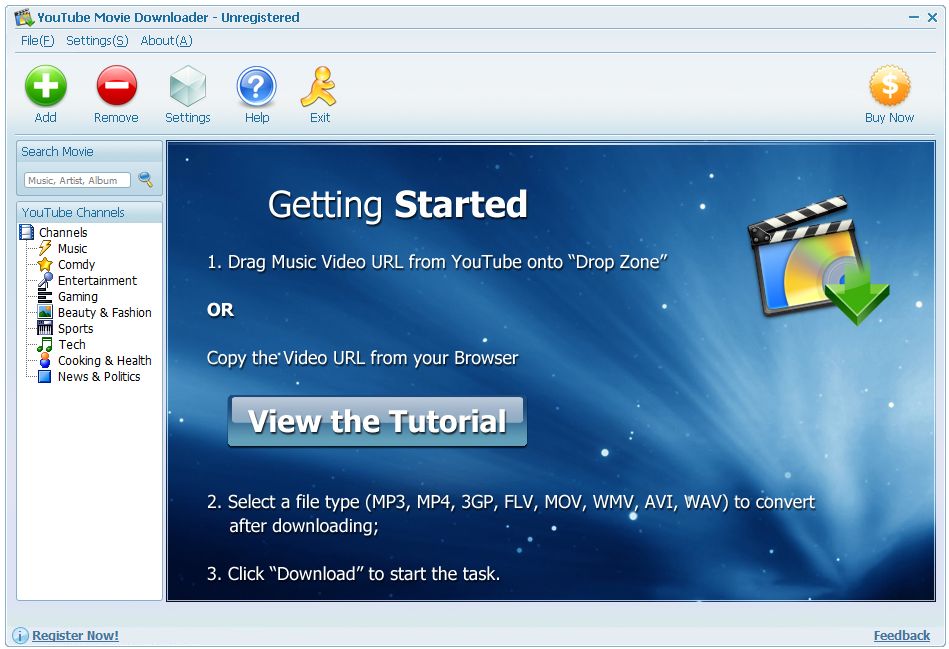
Task: Open the Feedback link
Action: [902, 635]
